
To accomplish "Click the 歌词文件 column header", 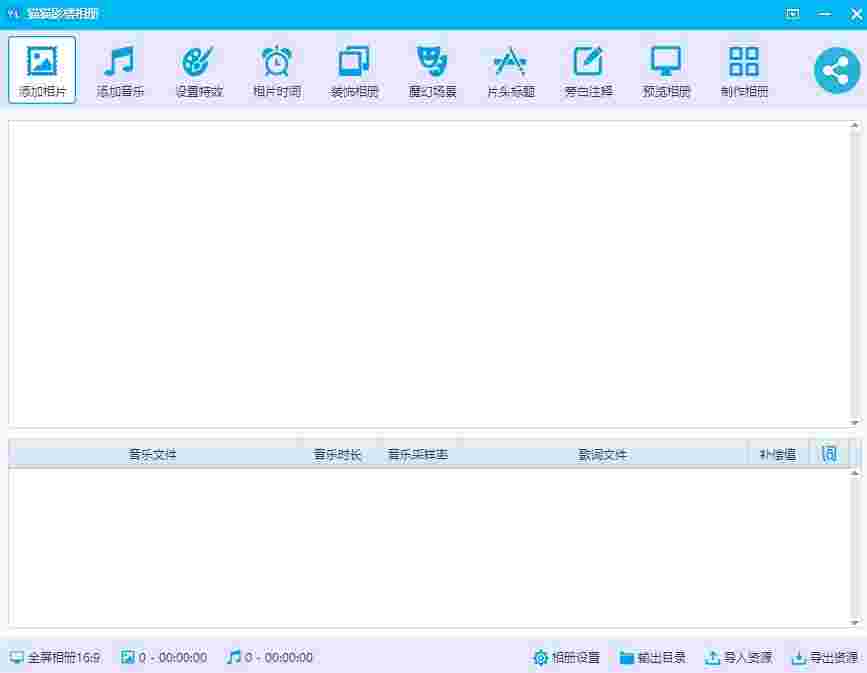I will coord(603,454).
